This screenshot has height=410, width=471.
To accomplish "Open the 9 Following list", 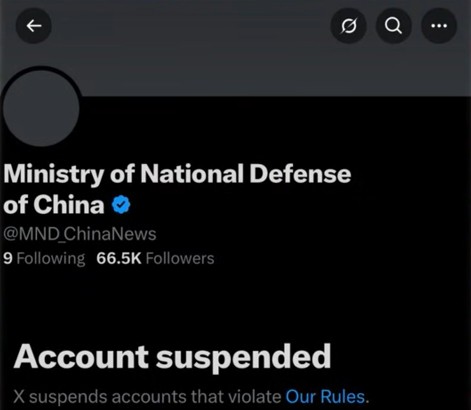I will [44, 259].
